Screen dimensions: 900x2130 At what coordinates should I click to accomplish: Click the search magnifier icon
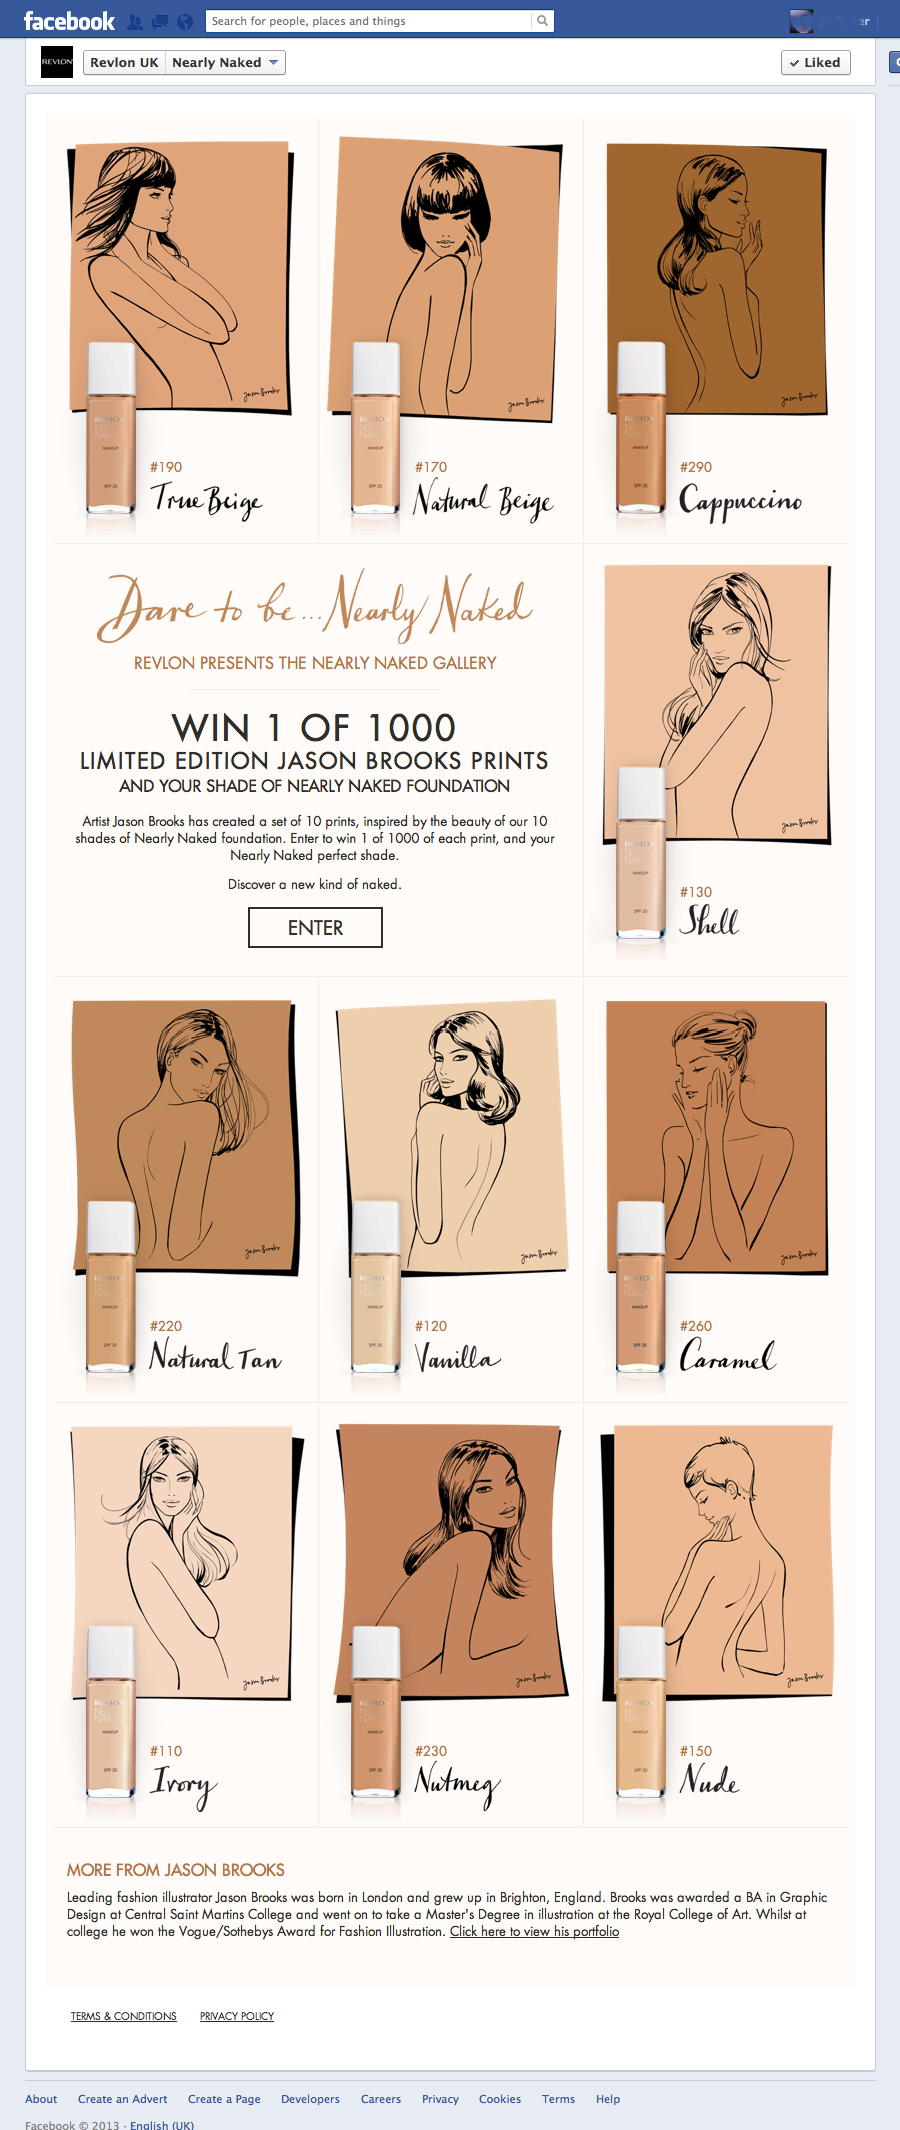542,21
